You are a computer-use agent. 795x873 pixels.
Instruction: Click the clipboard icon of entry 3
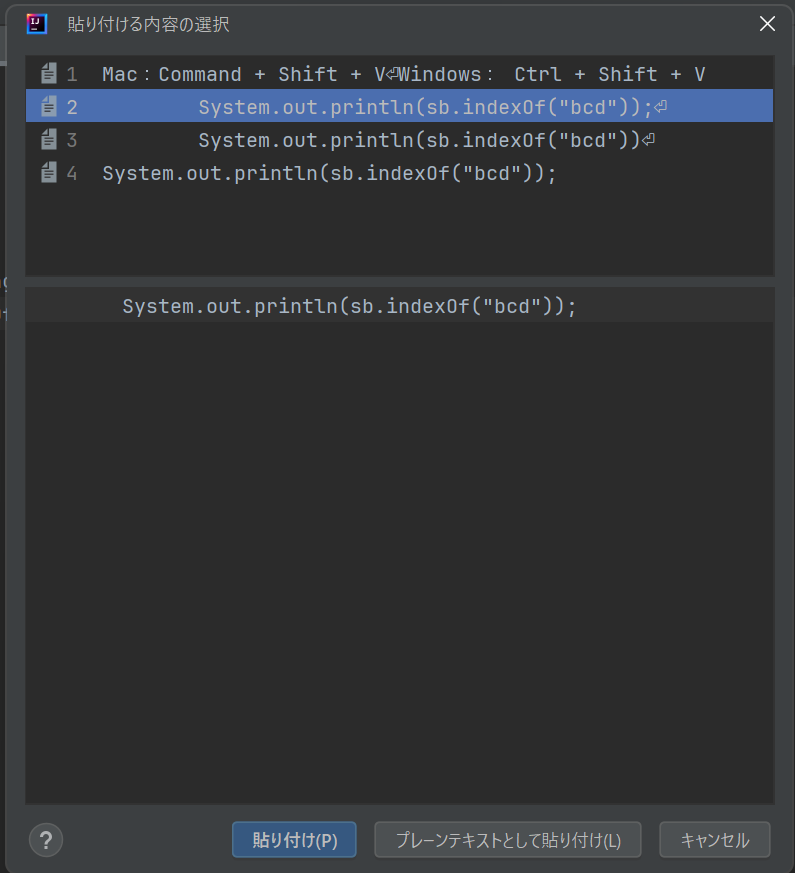coord(49,140)
